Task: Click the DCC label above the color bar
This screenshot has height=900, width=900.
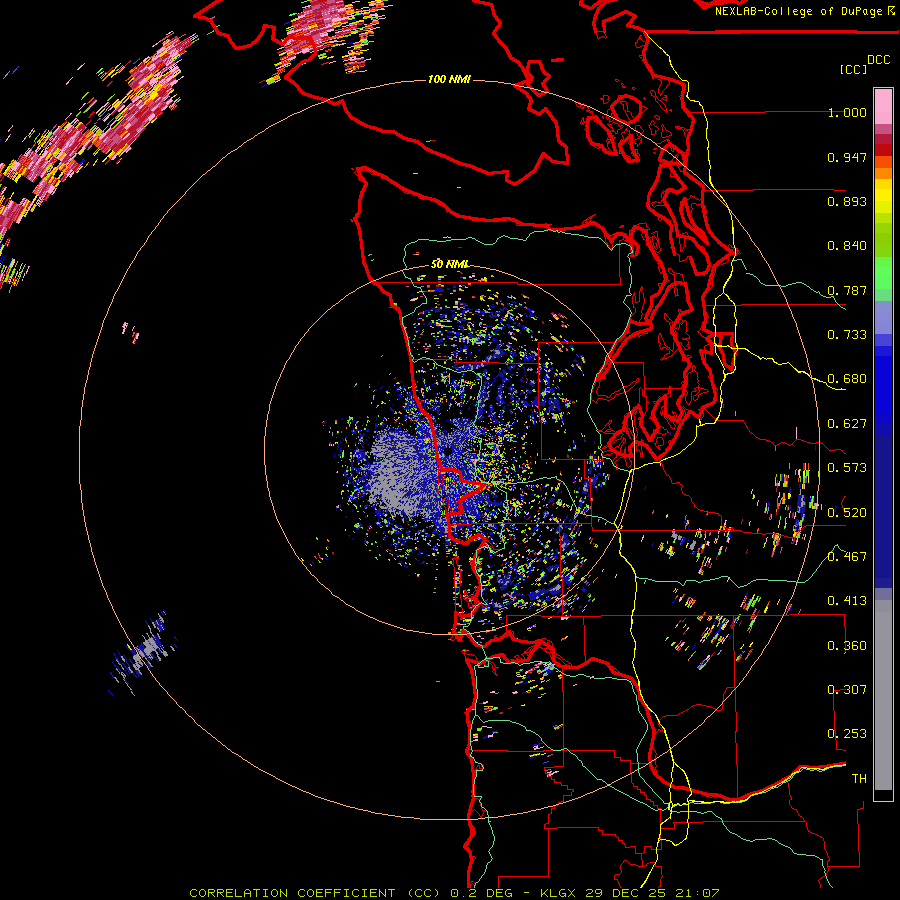Action: point(878,60)
